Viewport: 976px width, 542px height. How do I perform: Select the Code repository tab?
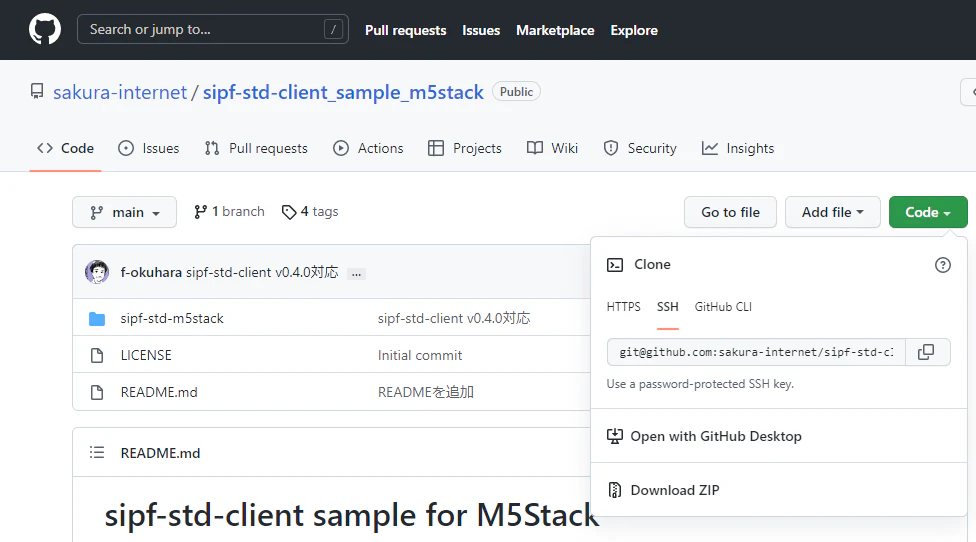pos(65,148)
